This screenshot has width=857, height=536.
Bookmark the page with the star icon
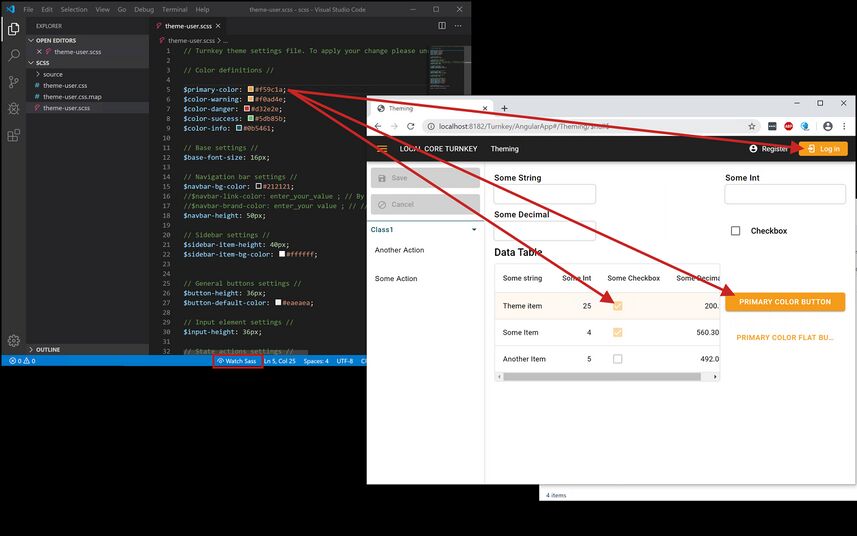point(751,127)
